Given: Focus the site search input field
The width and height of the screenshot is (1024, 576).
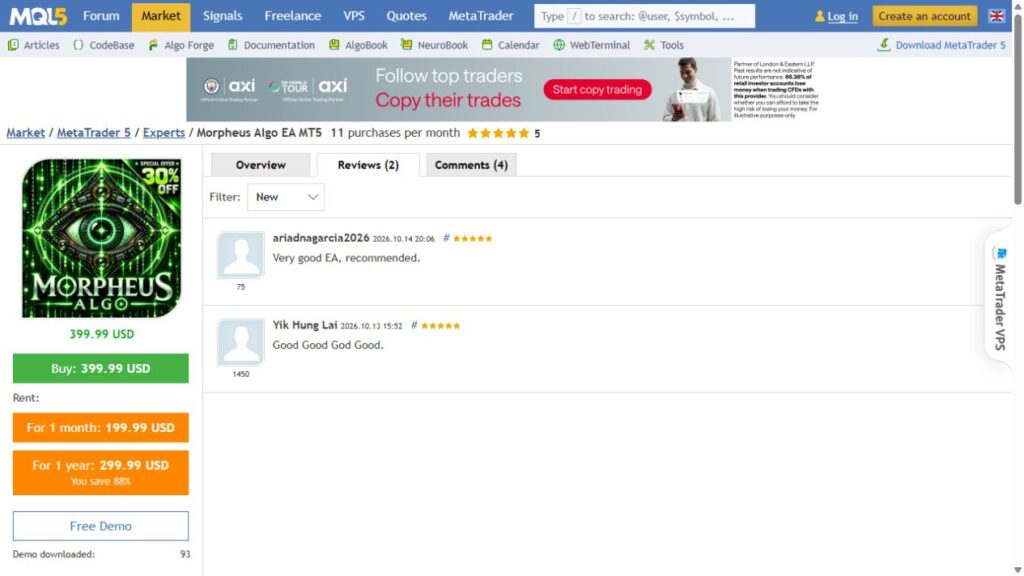Looking at the screenshot, I should coord(644,16).
